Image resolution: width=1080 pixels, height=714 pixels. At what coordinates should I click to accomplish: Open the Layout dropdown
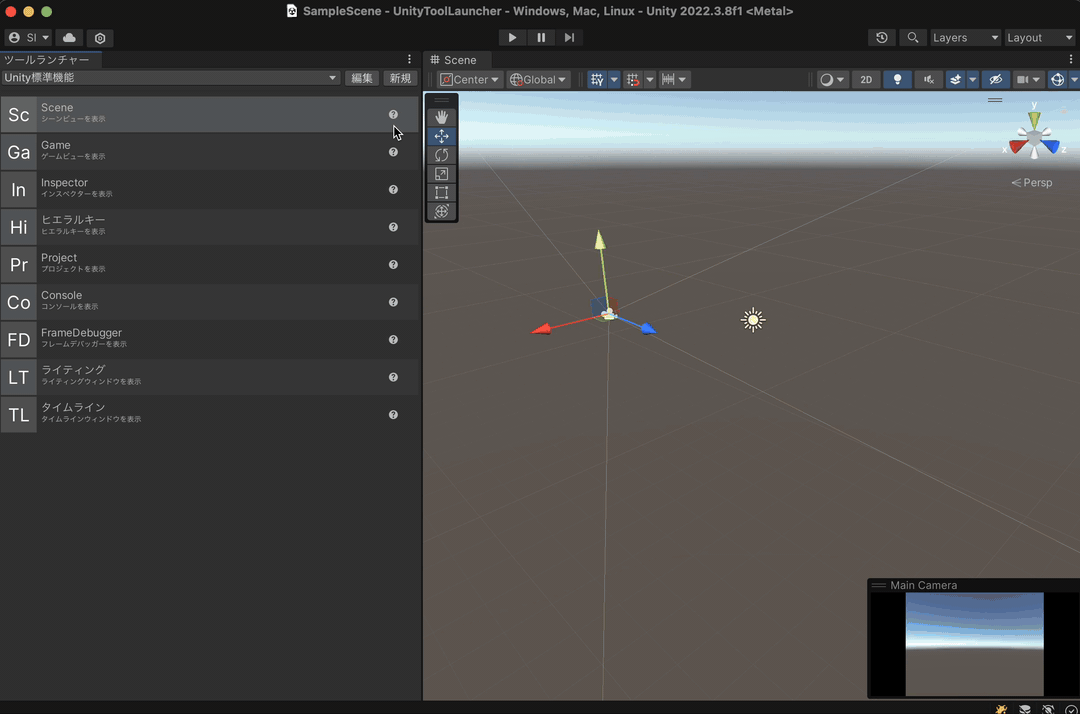(1039, 38)
